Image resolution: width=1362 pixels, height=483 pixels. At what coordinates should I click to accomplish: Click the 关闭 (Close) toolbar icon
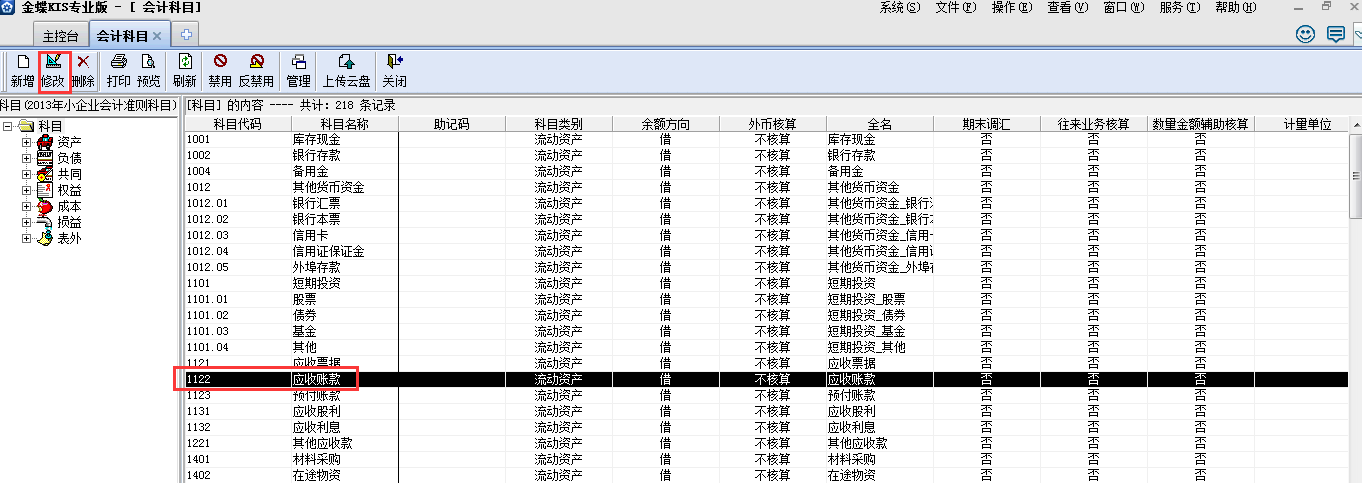click(394, 70)
